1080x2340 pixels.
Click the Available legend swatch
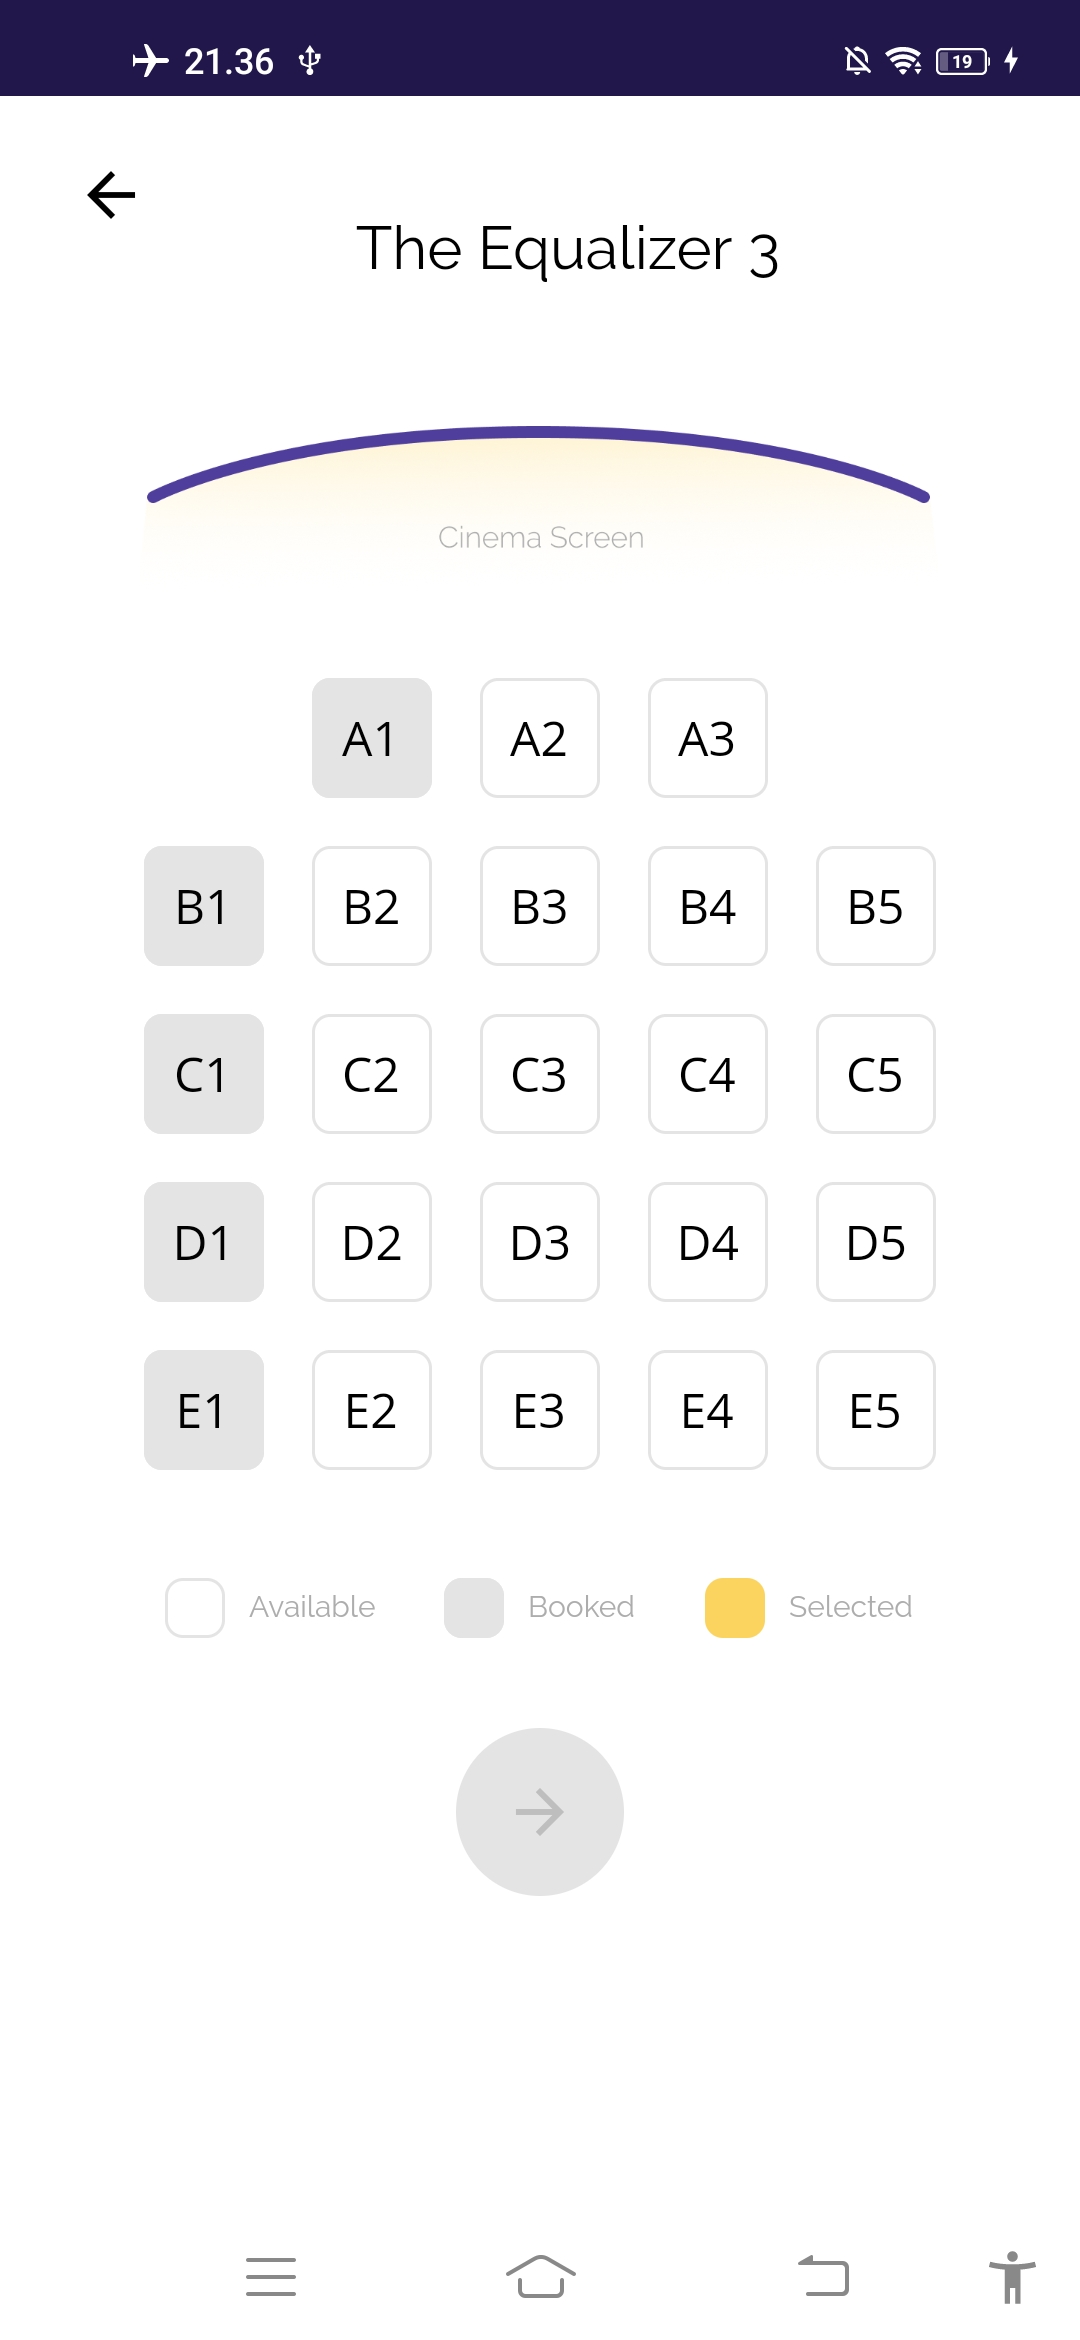point(193,1606)
